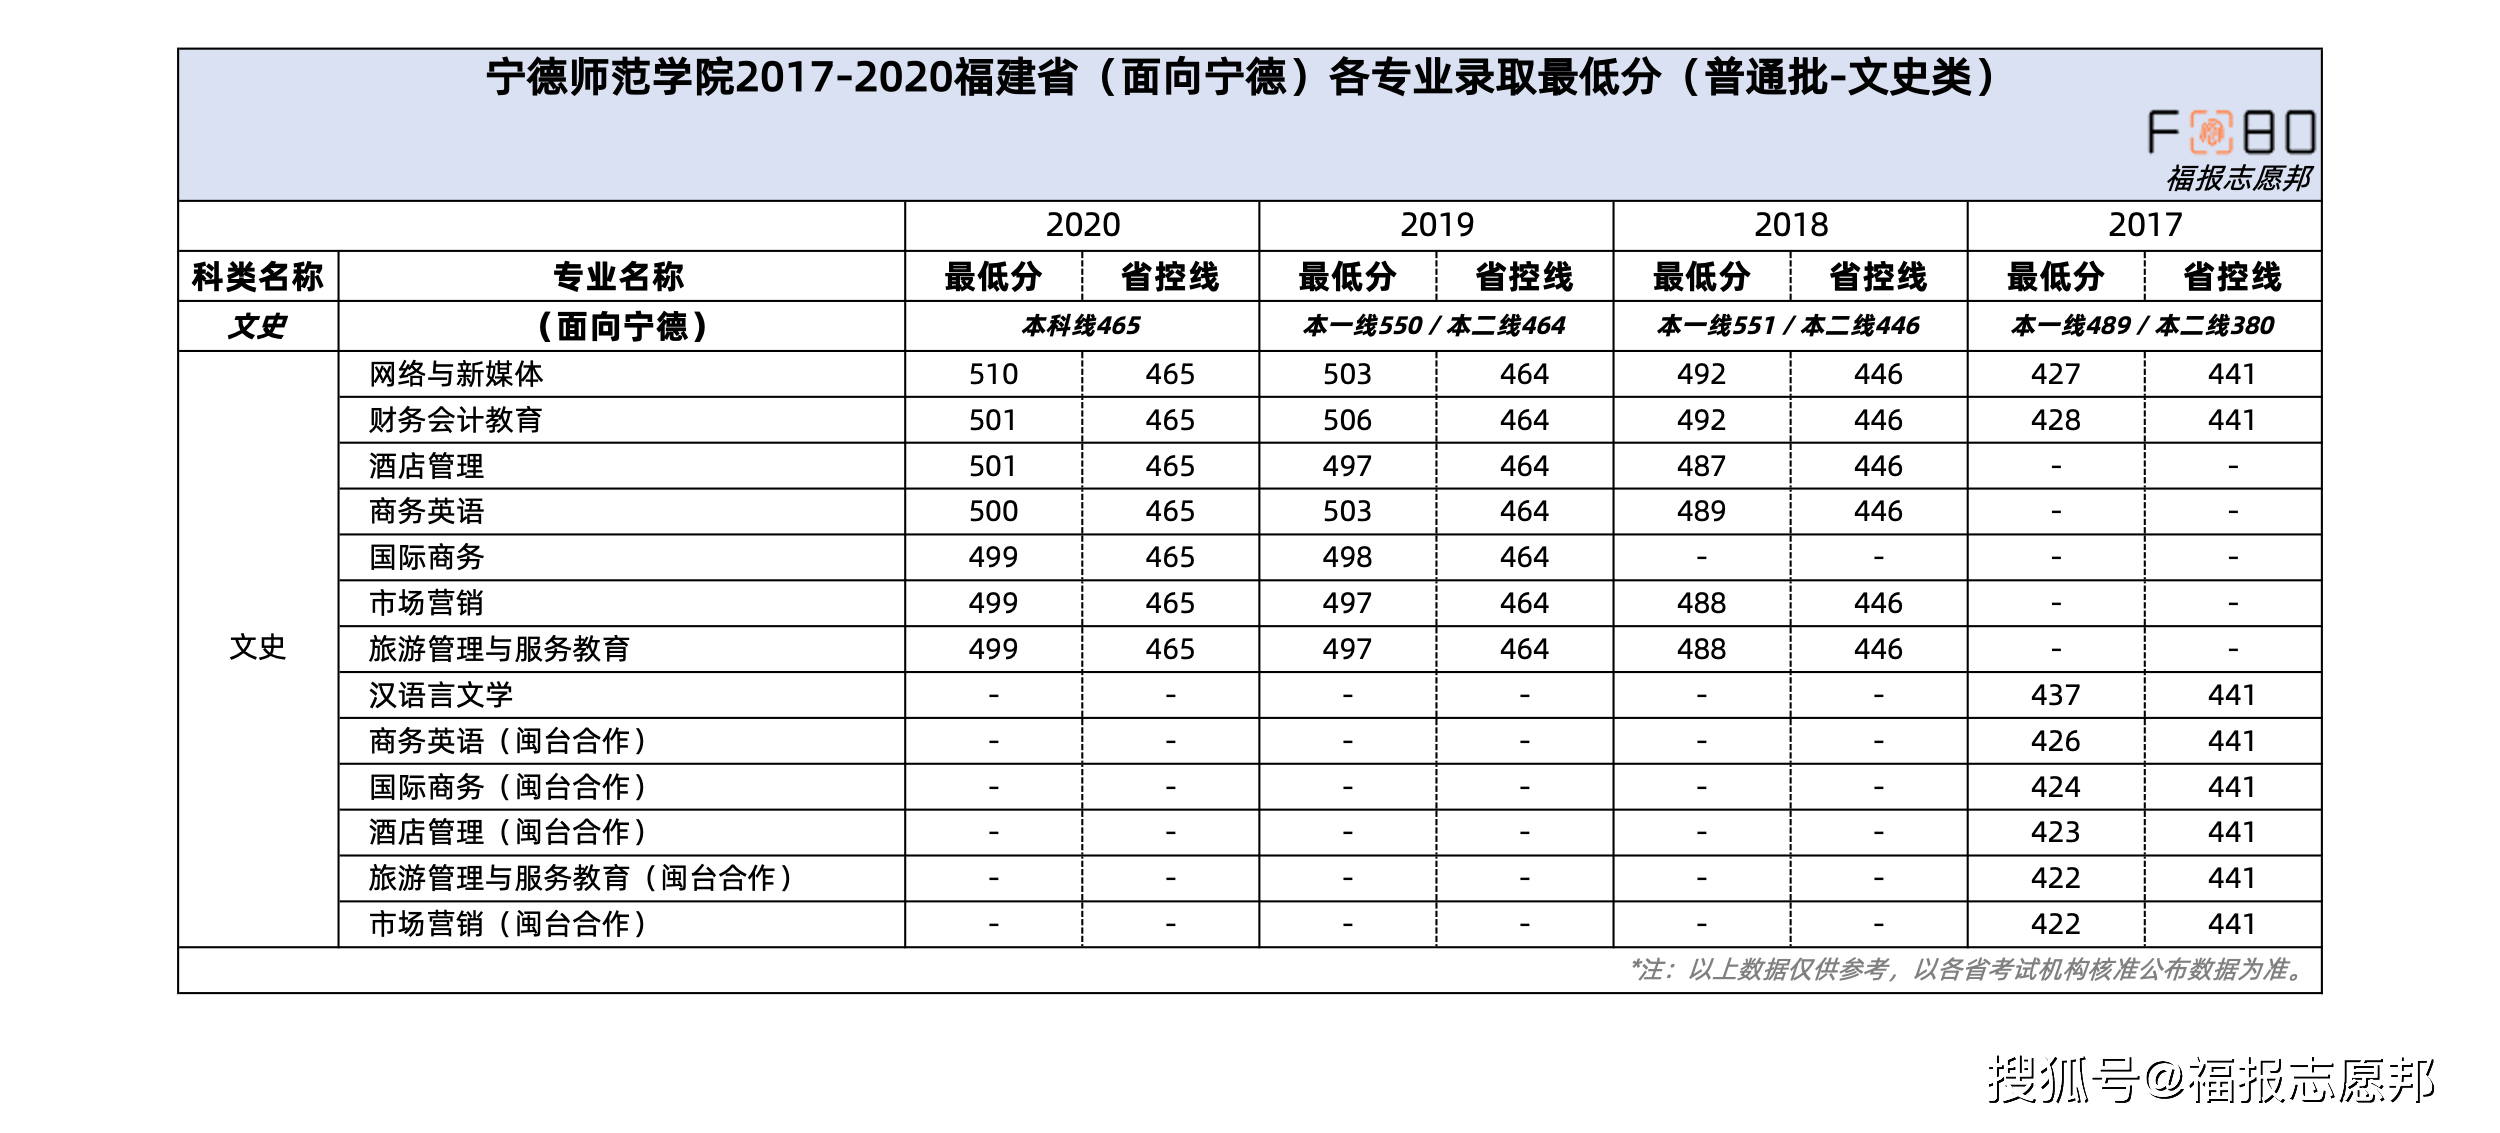Select the 本一线489 / 本二线380 cell
Viewport: 2500px width, 1133px height.
2143,326
